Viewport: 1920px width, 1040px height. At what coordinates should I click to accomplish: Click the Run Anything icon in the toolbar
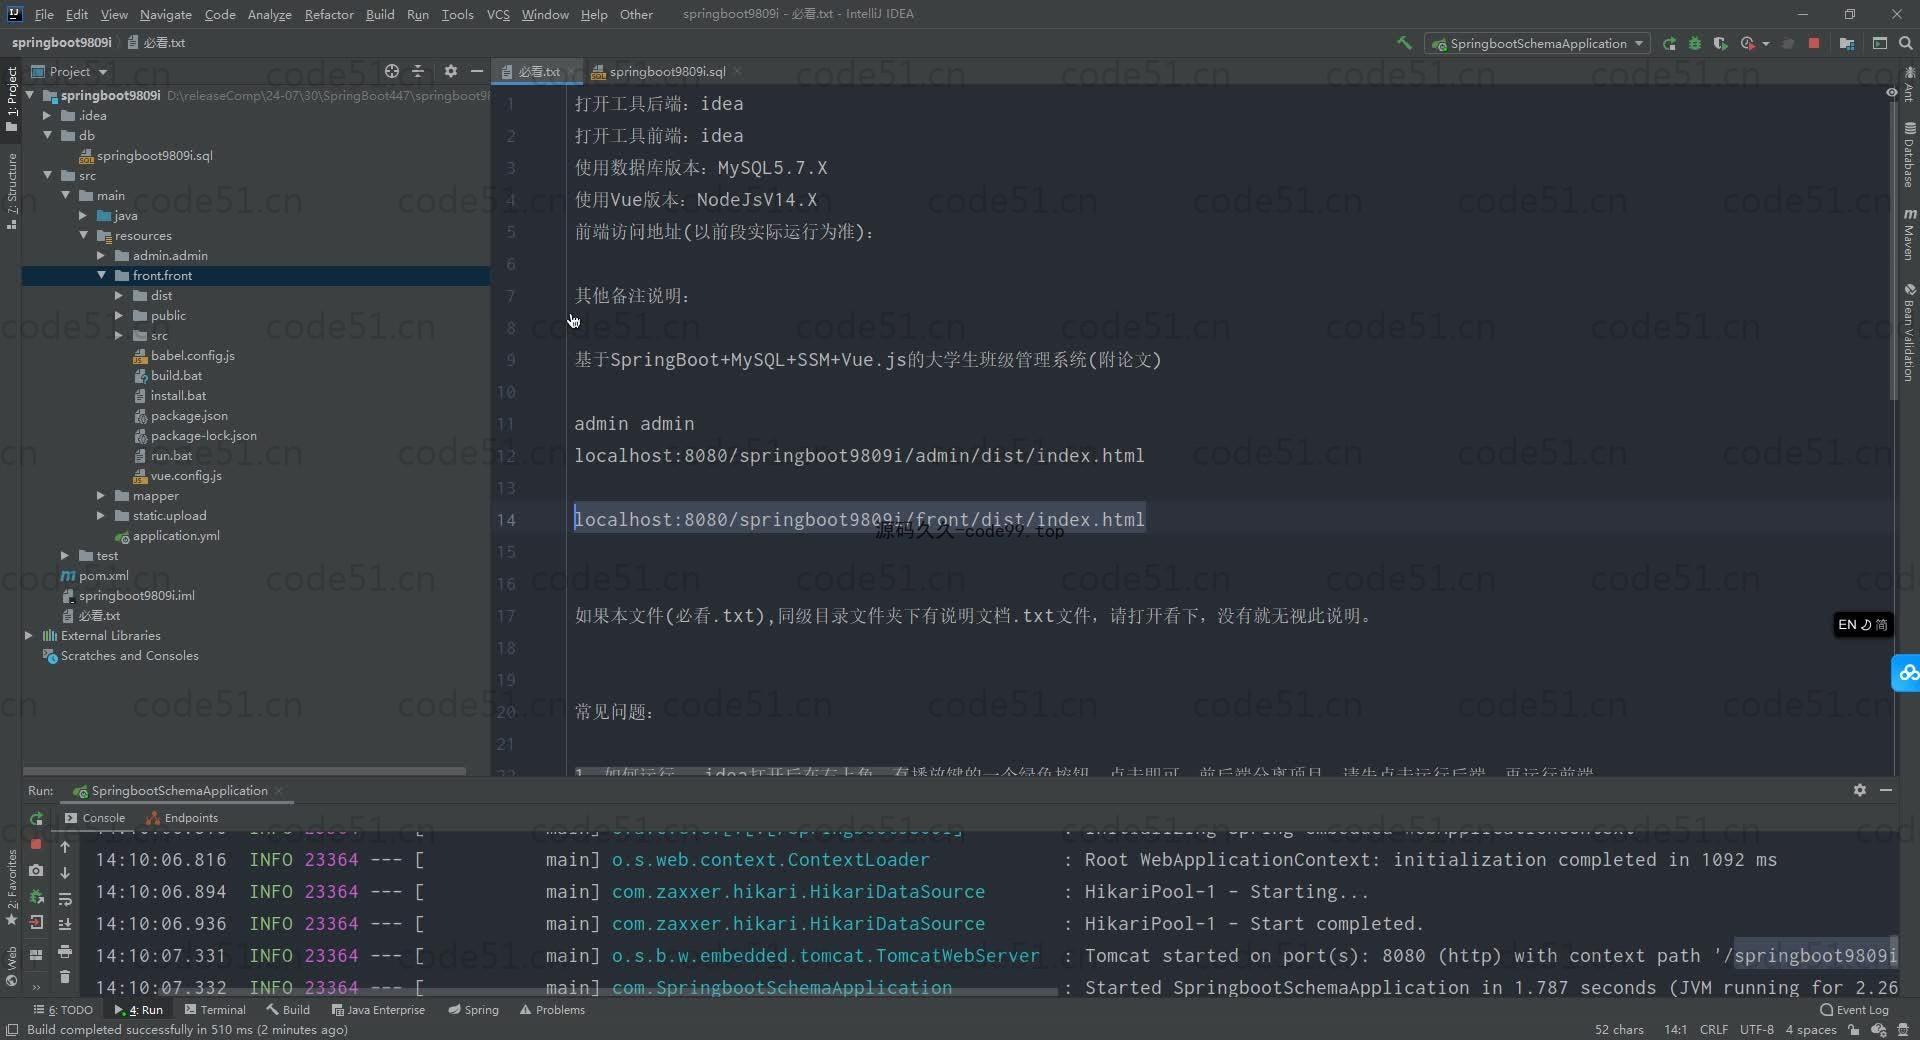(x=1880, y=43)
